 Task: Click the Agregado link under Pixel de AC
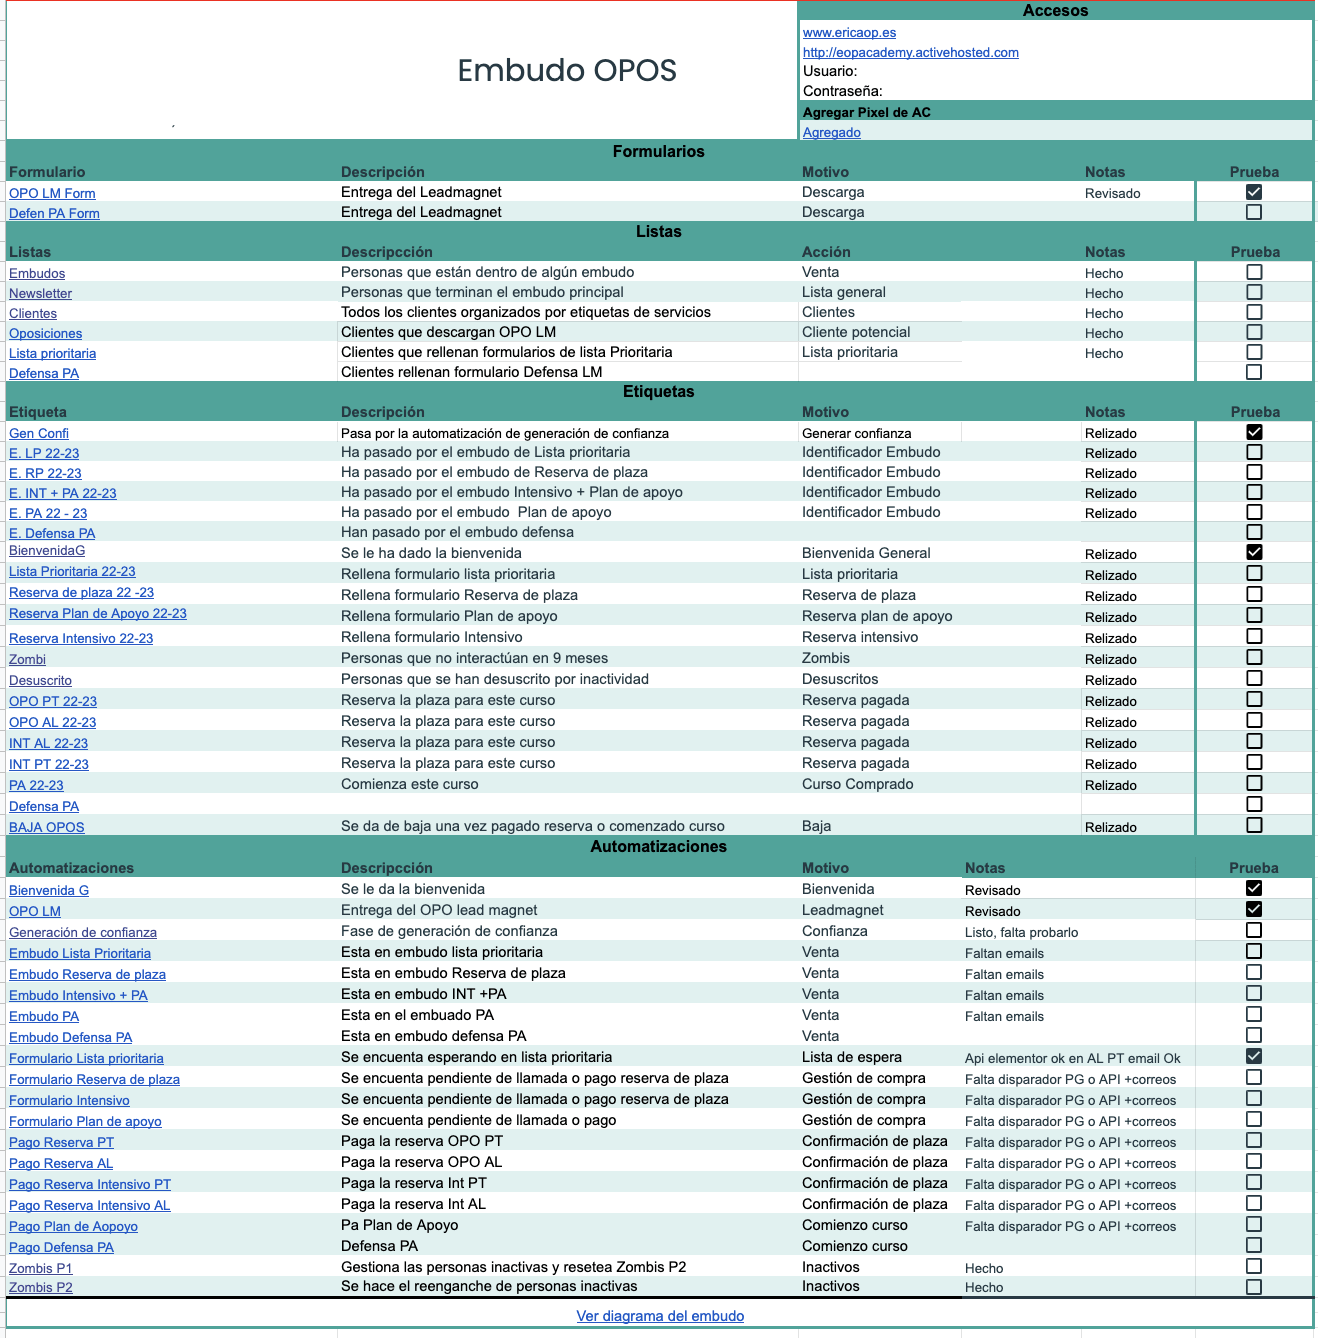click(831, 132)
